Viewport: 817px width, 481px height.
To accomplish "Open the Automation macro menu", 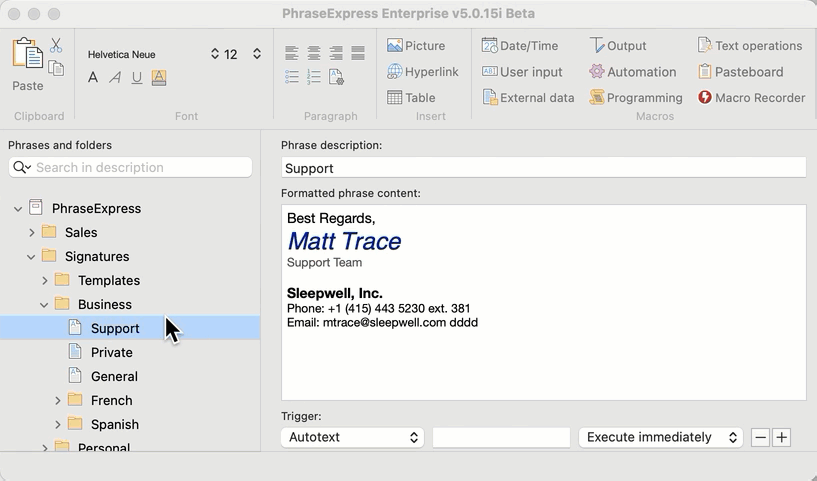I will pyautogui.click(x=633, y=72).
